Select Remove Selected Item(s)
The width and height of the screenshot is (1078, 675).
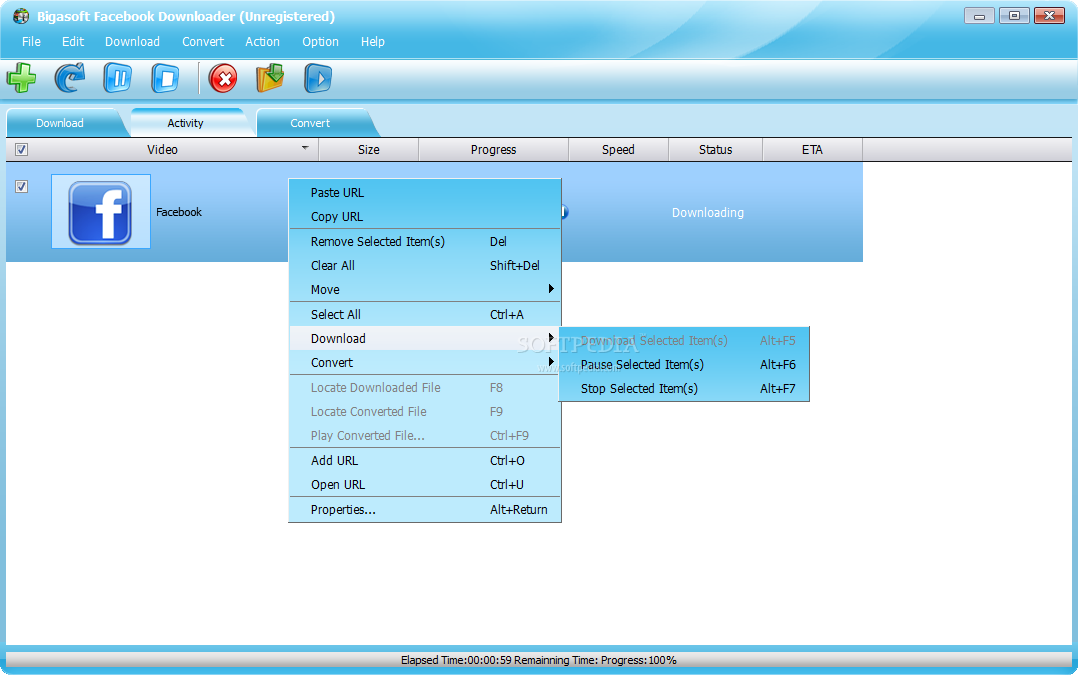pos(425,241)
